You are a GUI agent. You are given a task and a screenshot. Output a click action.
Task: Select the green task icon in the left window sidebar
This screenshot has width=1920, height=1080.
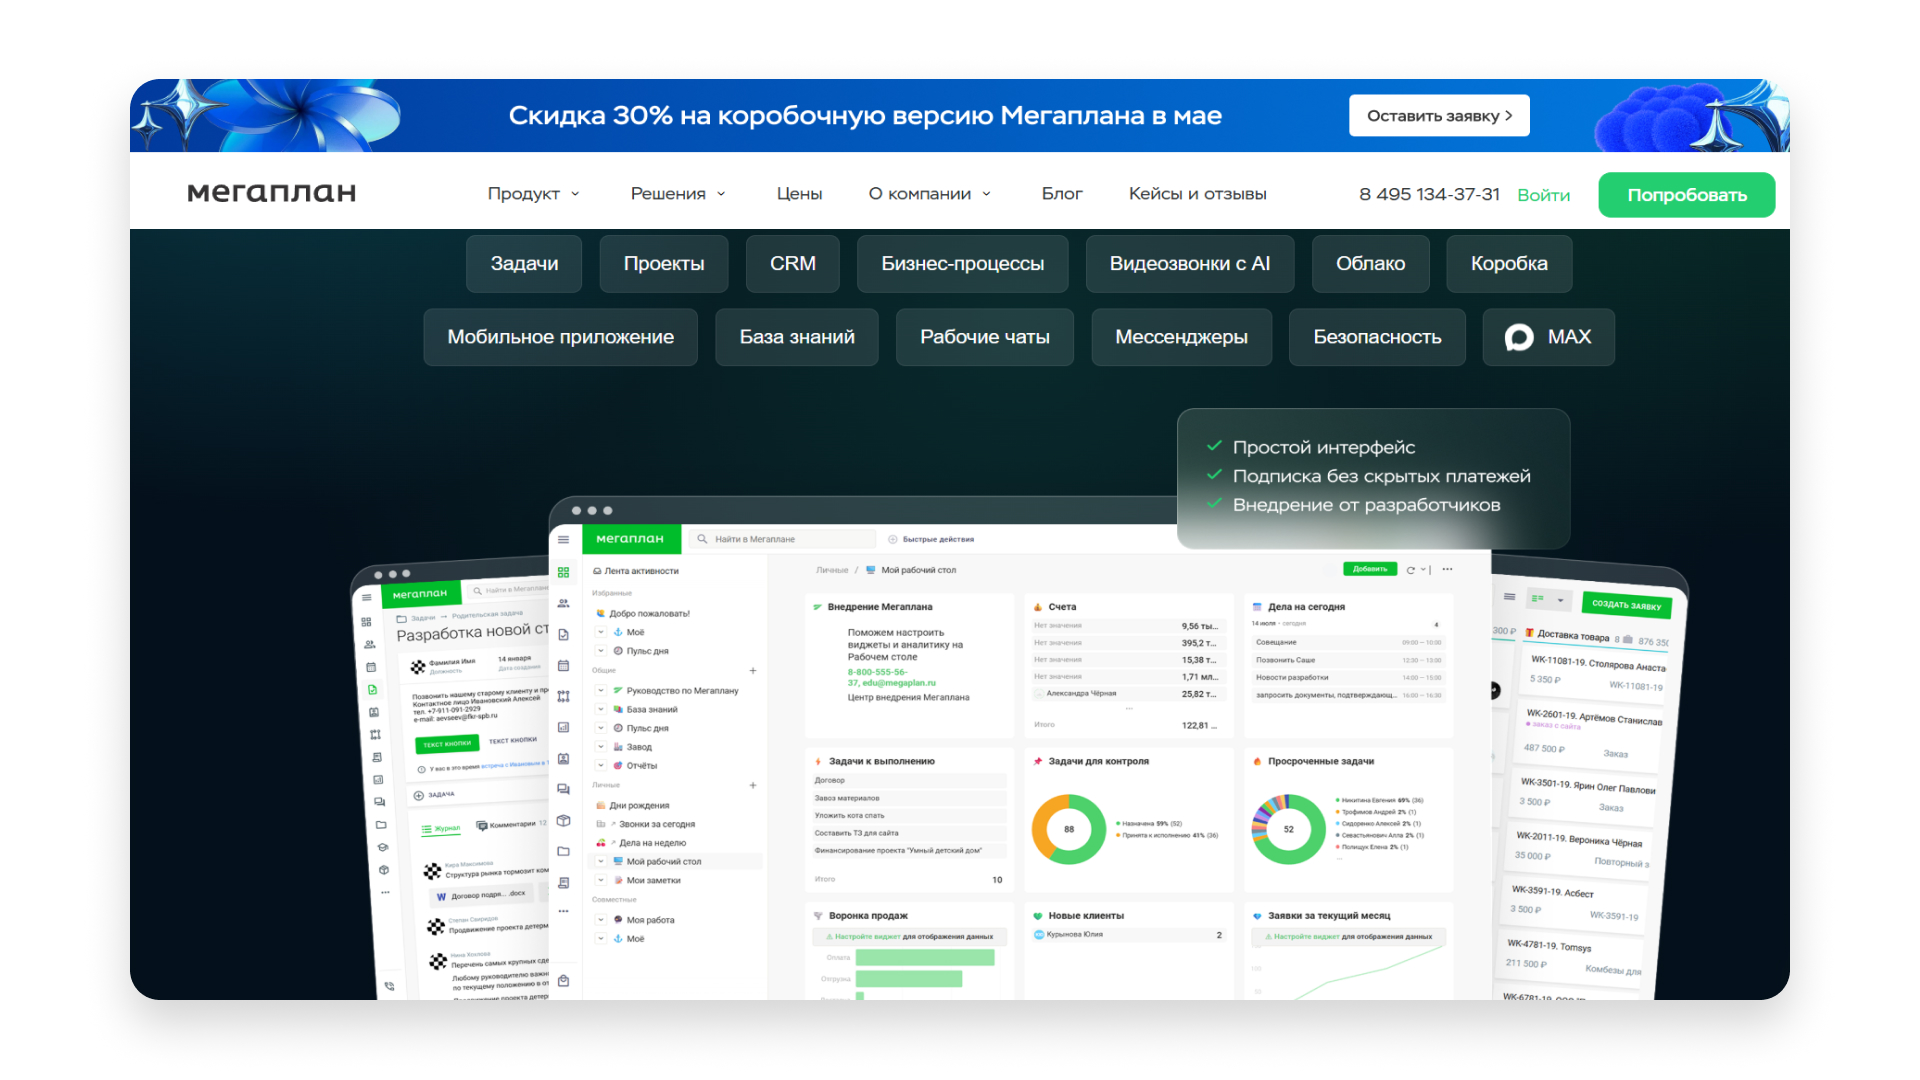372,689
